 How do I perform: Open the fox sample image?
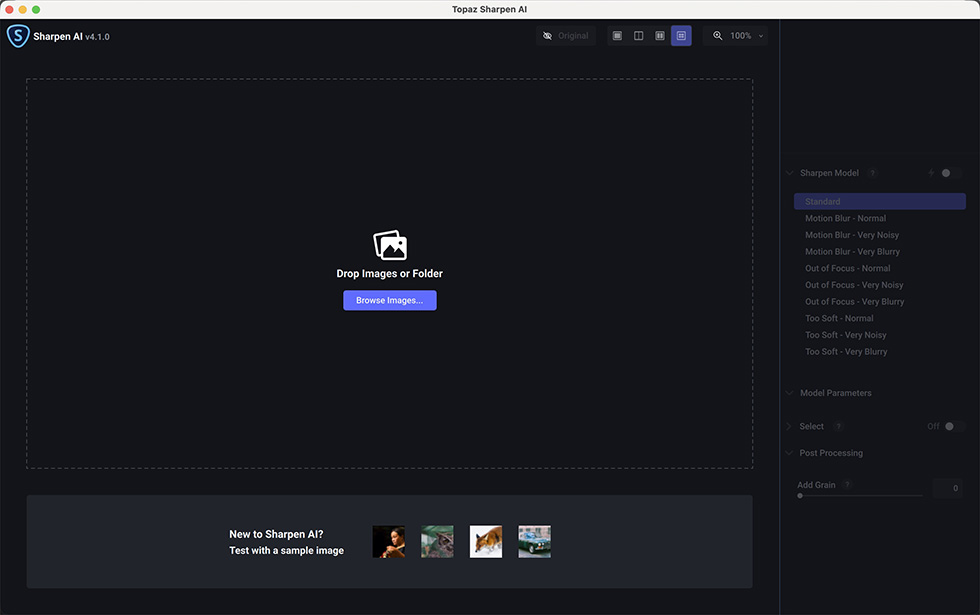(x=486, y=541)
